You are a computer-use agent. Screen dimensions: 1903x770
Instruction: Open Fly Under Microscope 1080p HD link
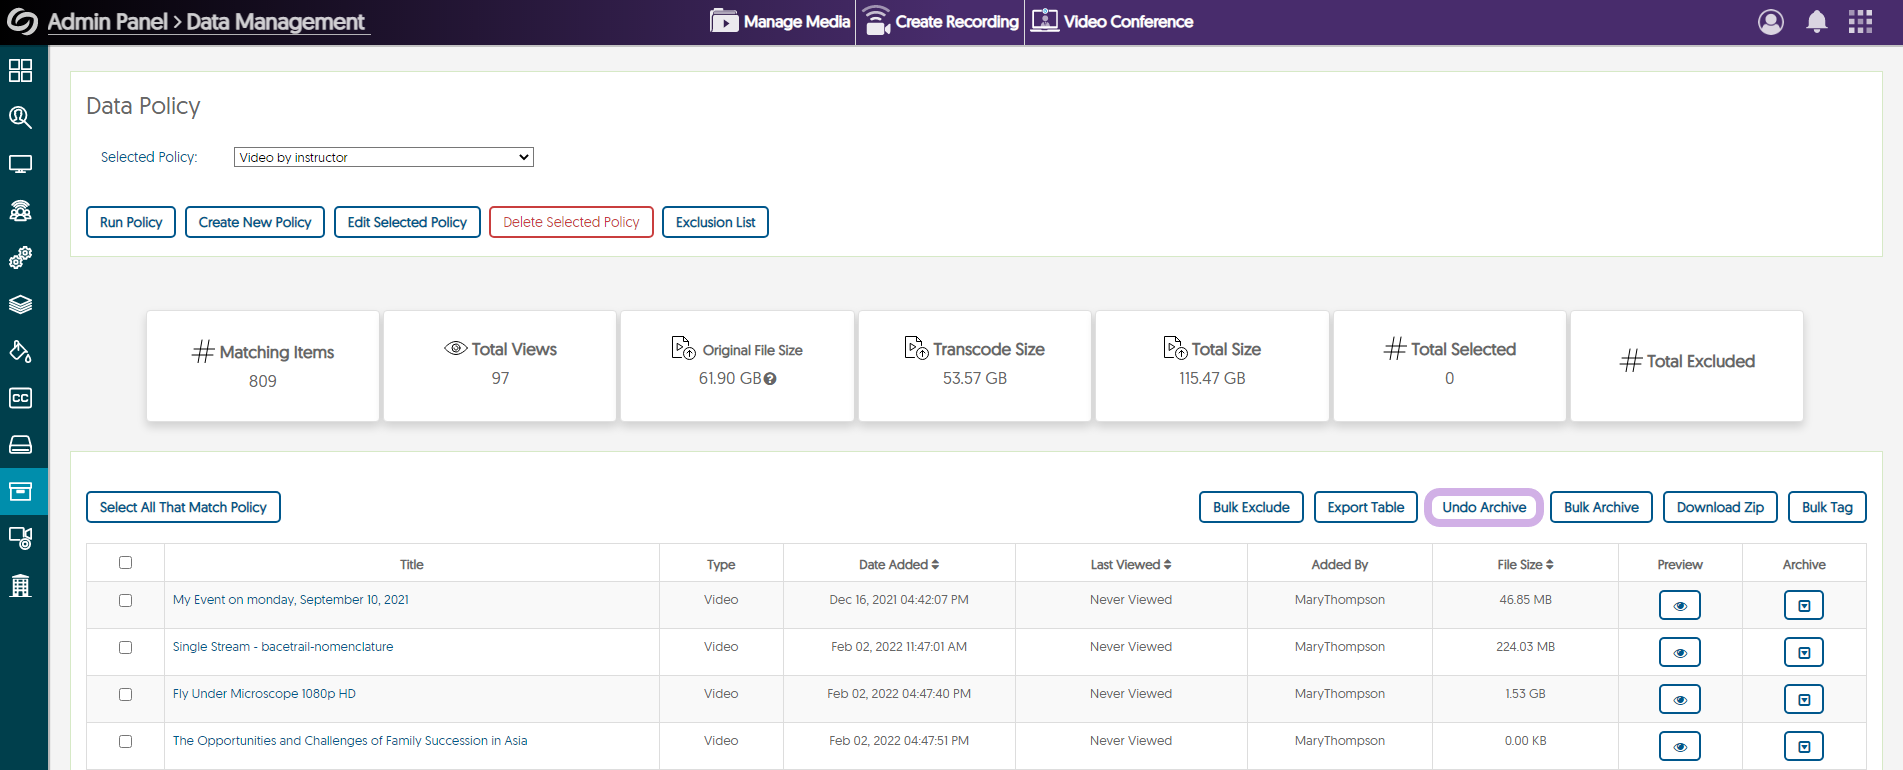click(264, 694)
